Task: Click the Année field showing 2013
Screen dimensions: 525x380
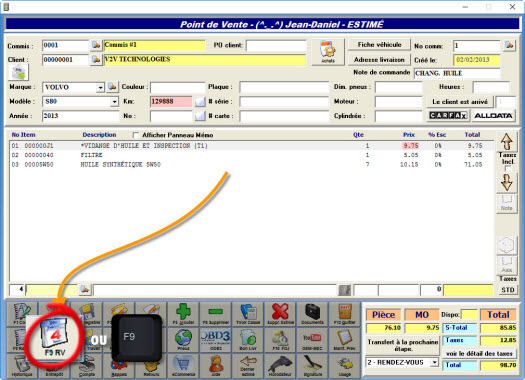Action: click(x=80, y=116)
